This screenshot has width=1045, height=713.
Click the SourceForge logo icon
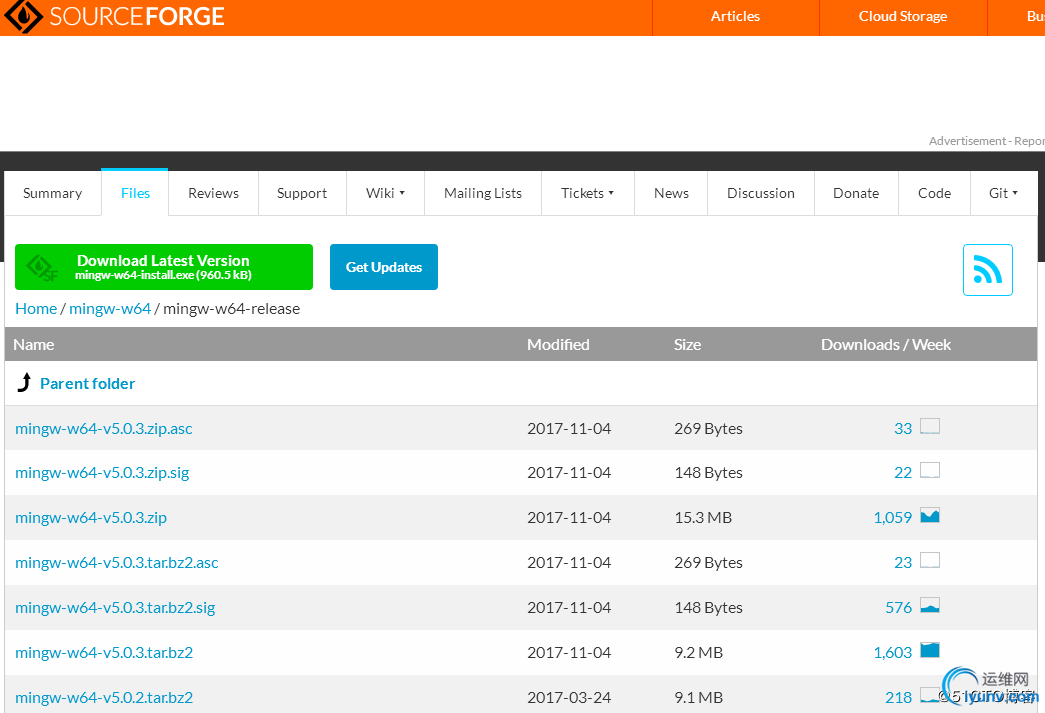[23, 16]
